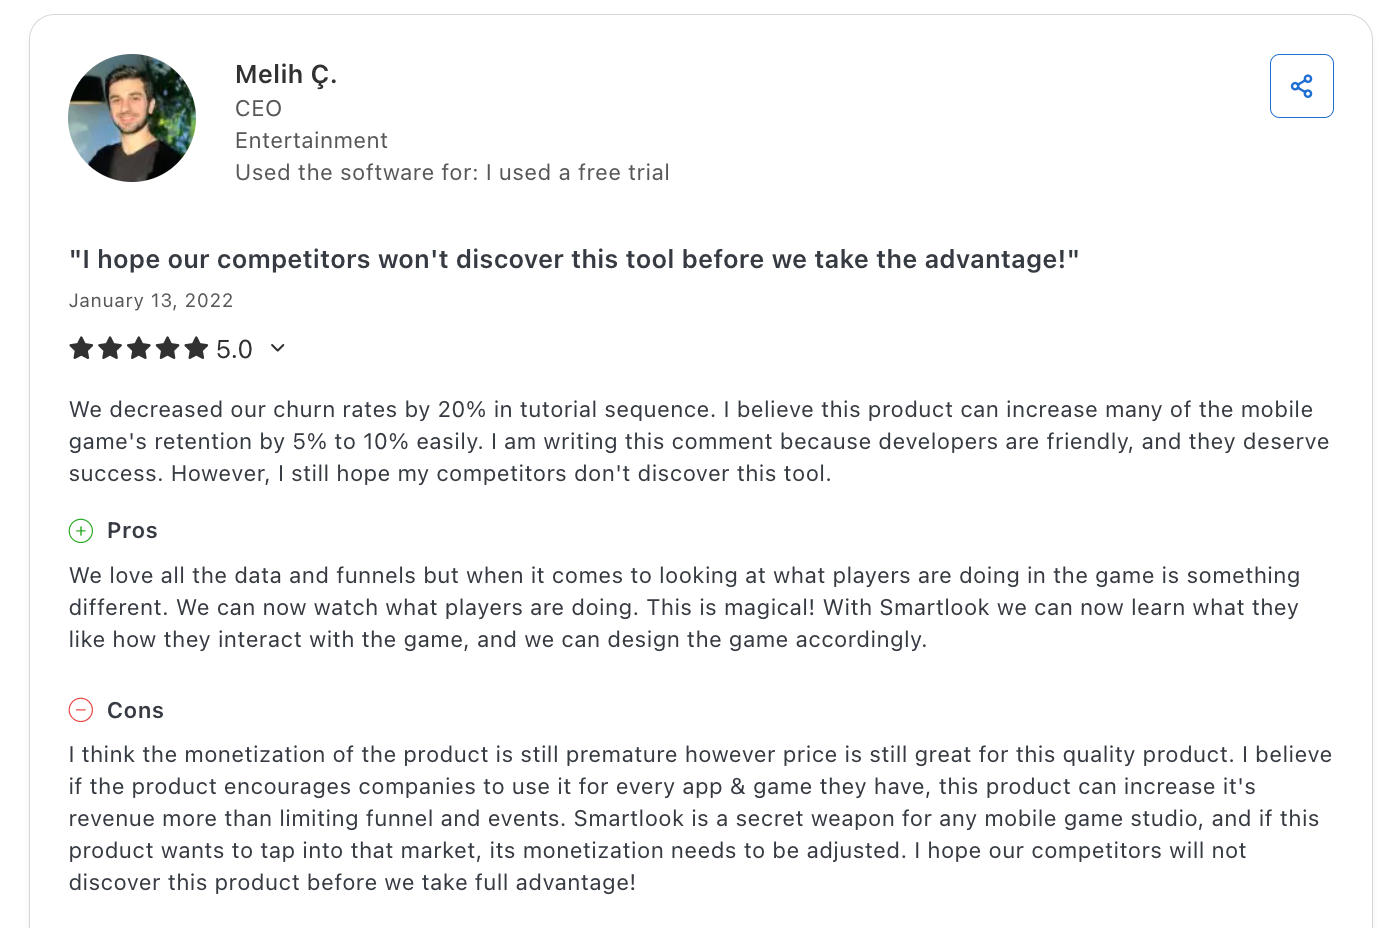Click the 5.0 rating score
This screenshot has height=928, width=1392.
(234, 349)
